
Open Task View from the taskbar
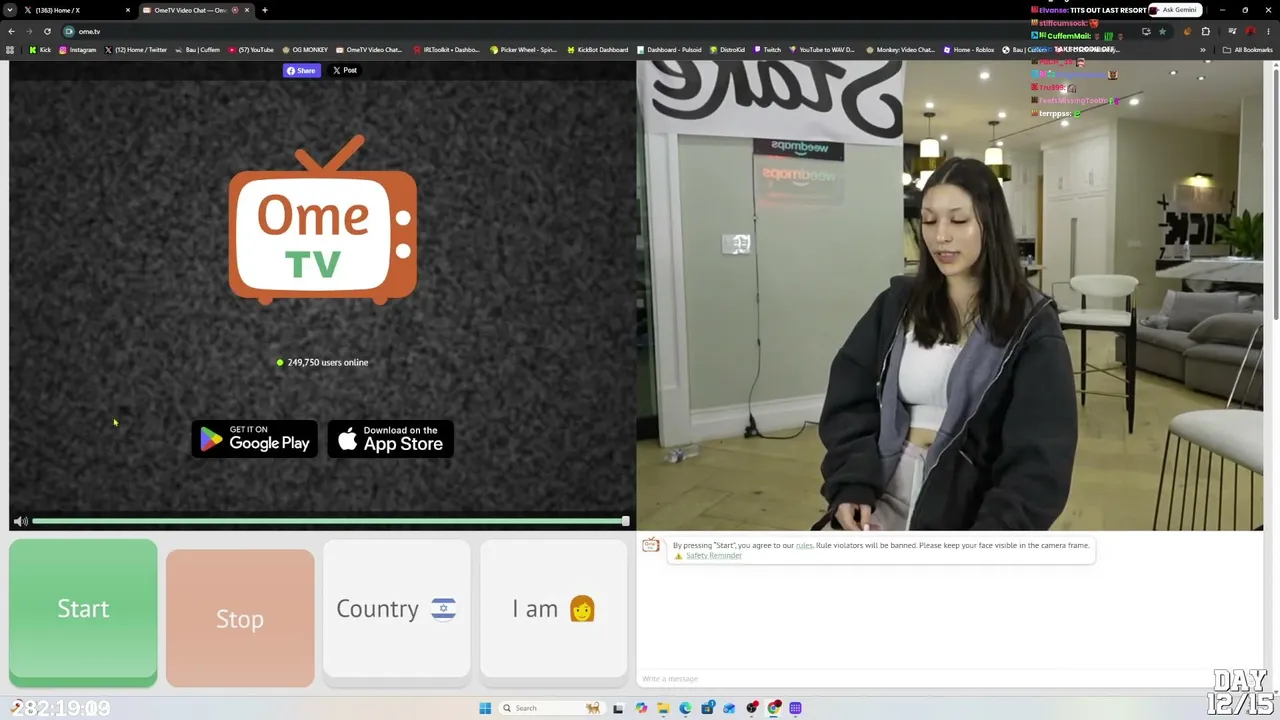(x=618, y=708)
